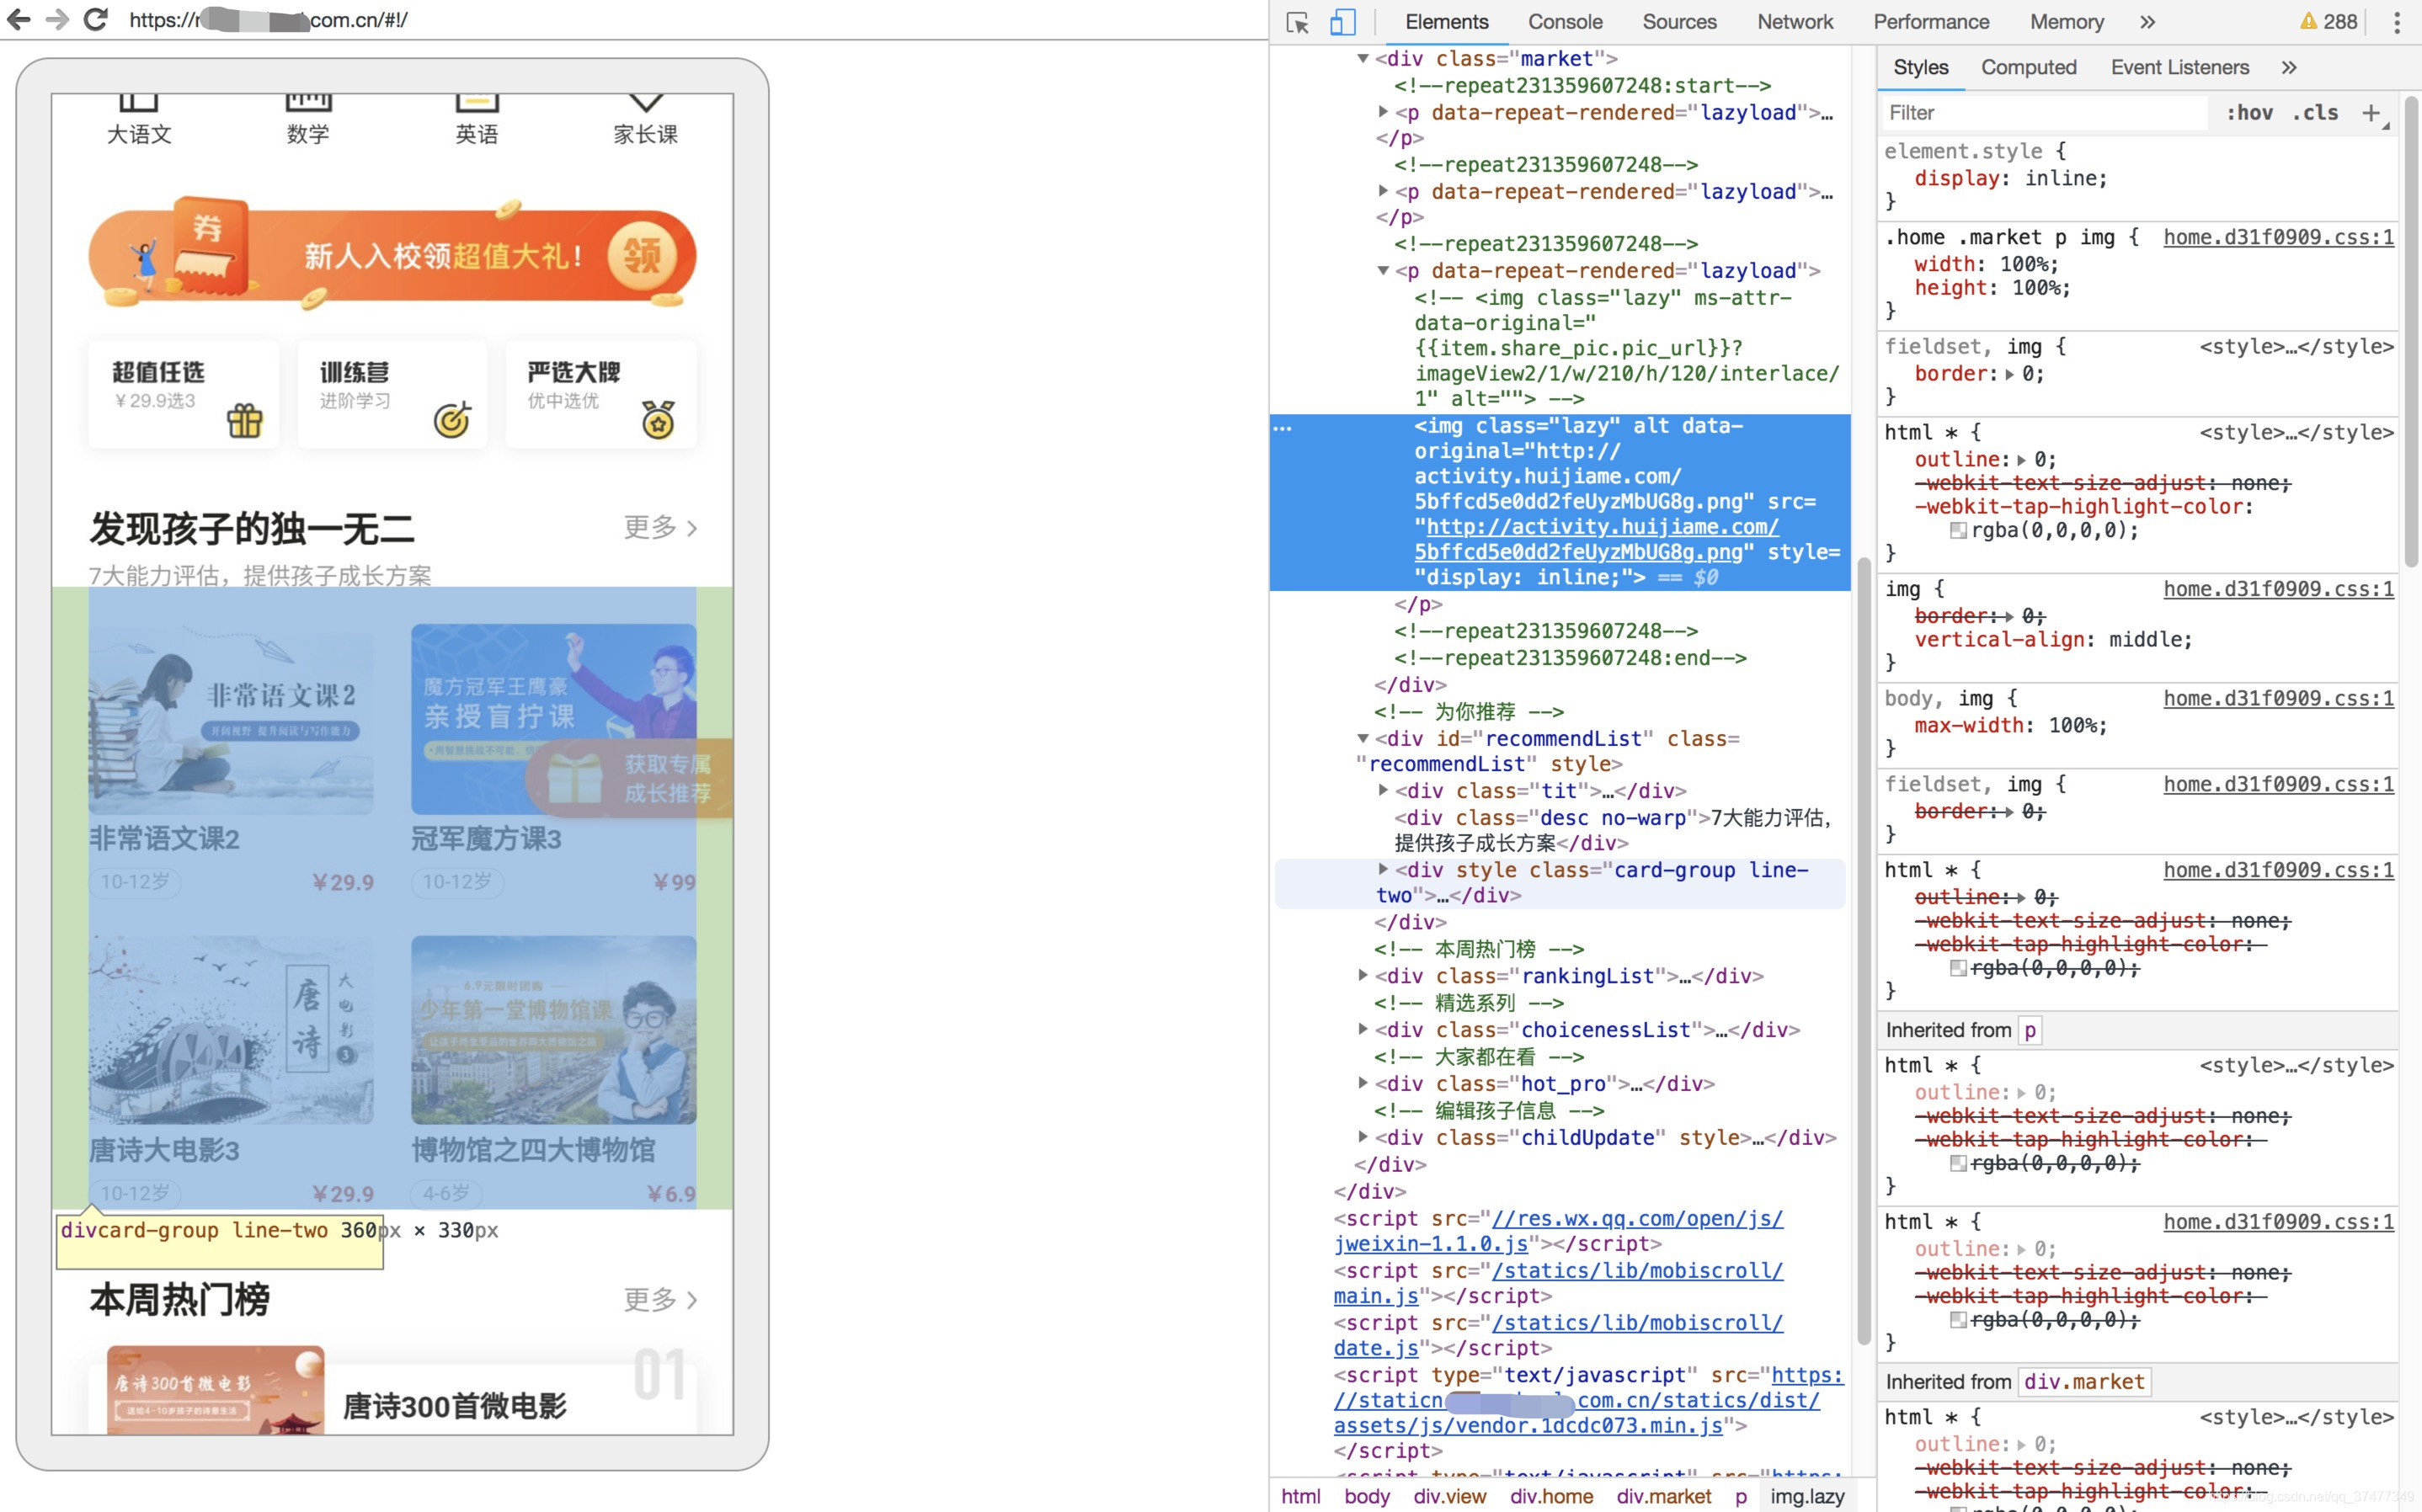This screenshot has width=2422, height=1512.
Task: Expand the childUpdate div node
Action: click(1363, 1137)
